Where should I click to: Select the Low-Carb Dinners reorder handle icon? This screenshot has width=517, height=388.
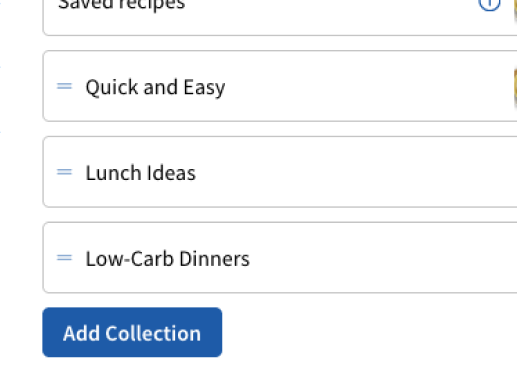pos(64,258)
